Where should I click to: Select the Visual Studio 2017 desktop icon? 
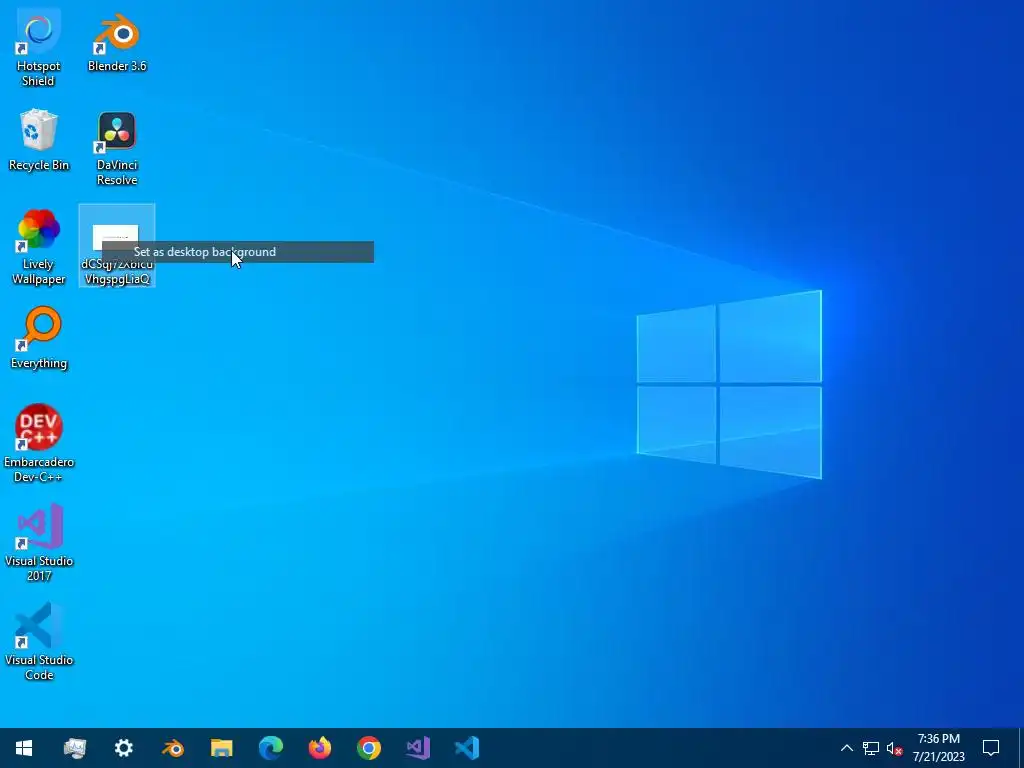(39, 542)
